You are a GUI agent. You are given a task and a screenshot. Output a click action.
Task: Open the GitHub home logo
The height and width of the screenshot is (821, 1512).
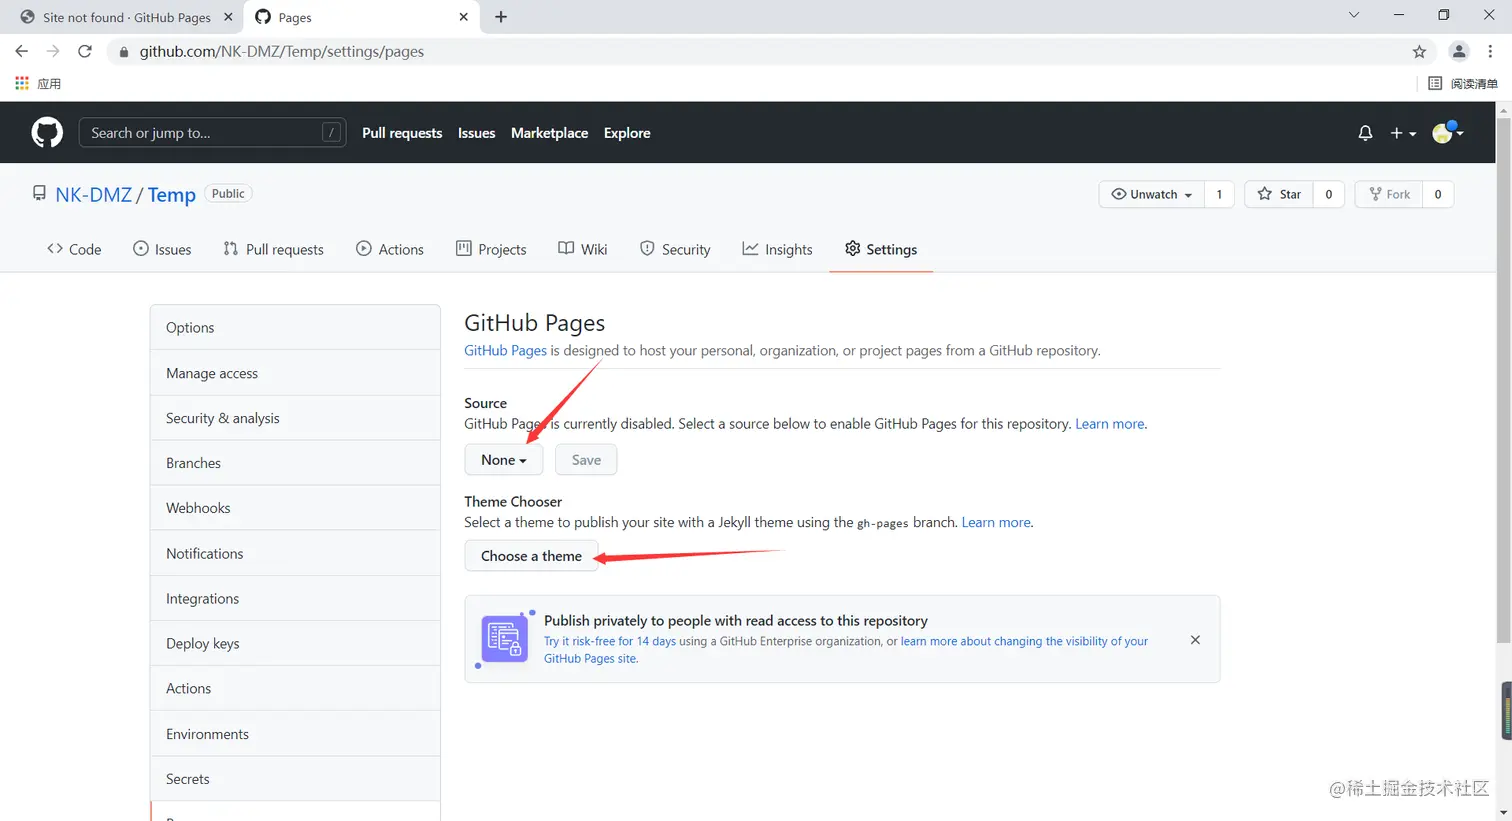[47, 132]
